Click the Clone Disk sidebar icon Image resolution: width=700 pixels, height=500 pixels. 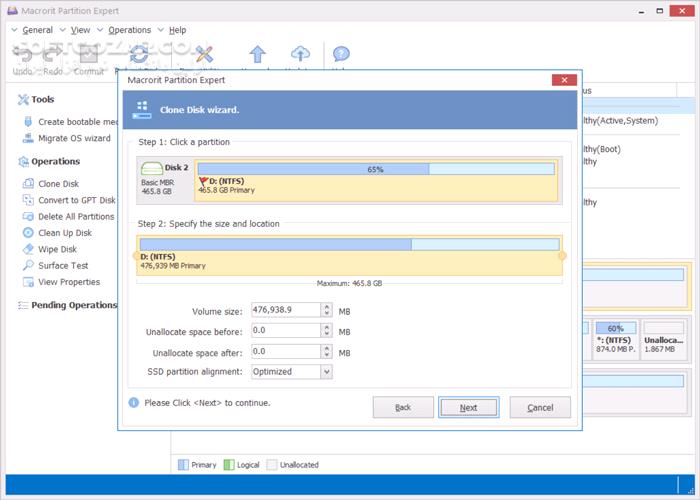tap(28, 183)
